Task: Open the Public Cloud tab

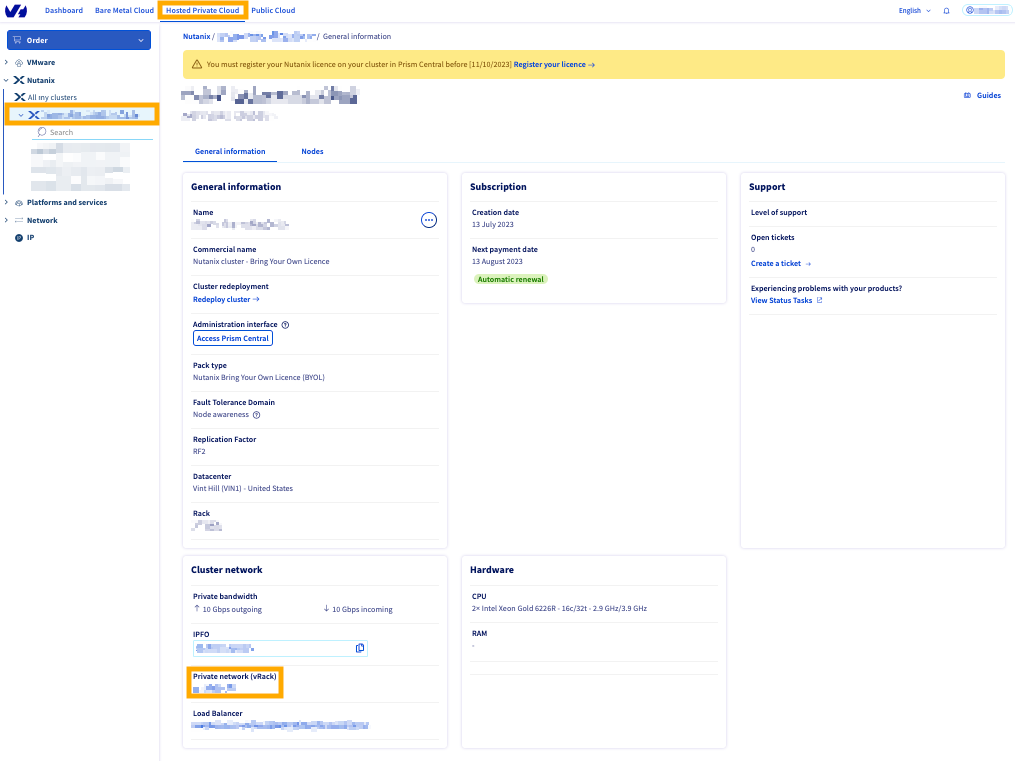Action: (x=273, y=10)
